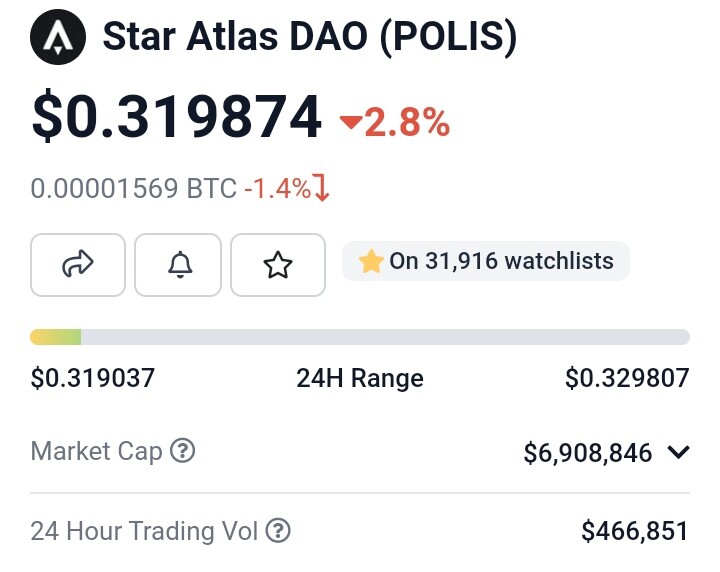Click the 24H high price $0.329807
720x572 pixels.
(627, 378)
